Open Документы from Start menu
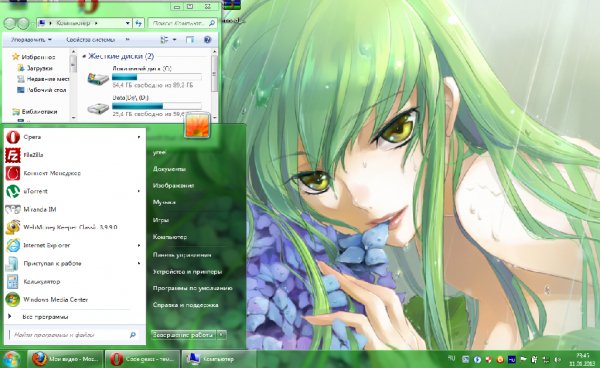This screenshot has height=368, width=600. pos(169,169)
